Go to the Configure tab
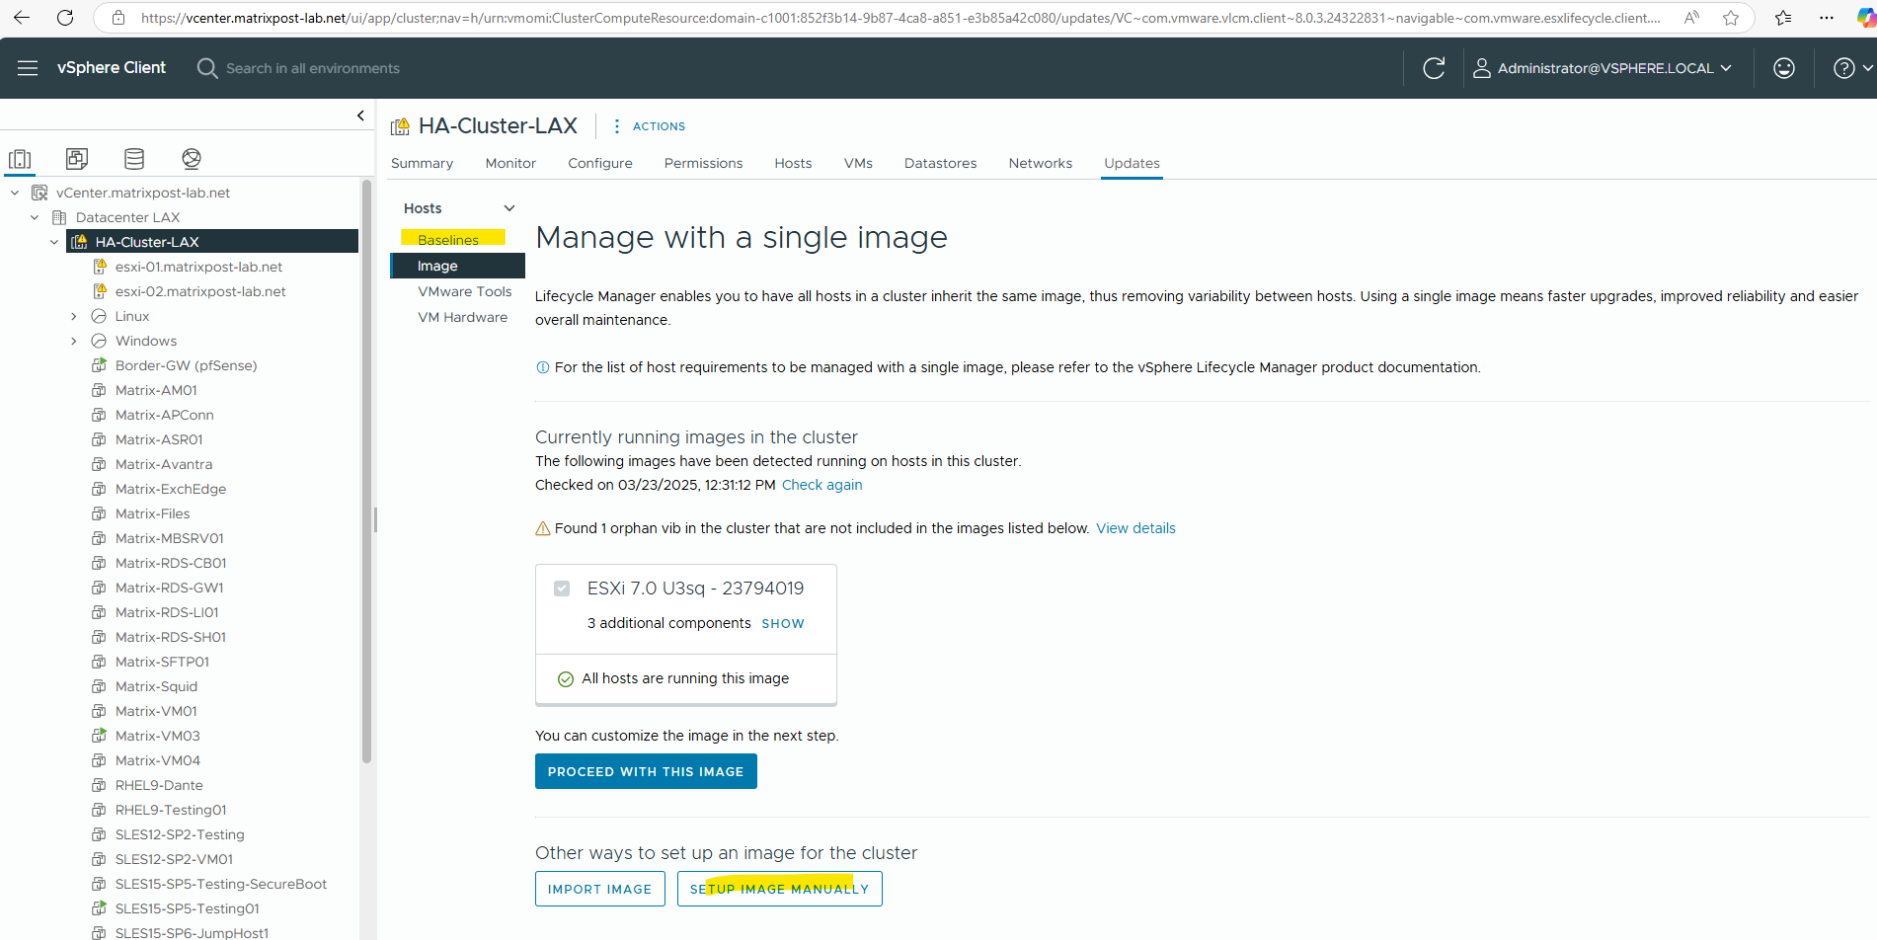The height and width of the screenshot is (940, 1877). click(600, 163)
